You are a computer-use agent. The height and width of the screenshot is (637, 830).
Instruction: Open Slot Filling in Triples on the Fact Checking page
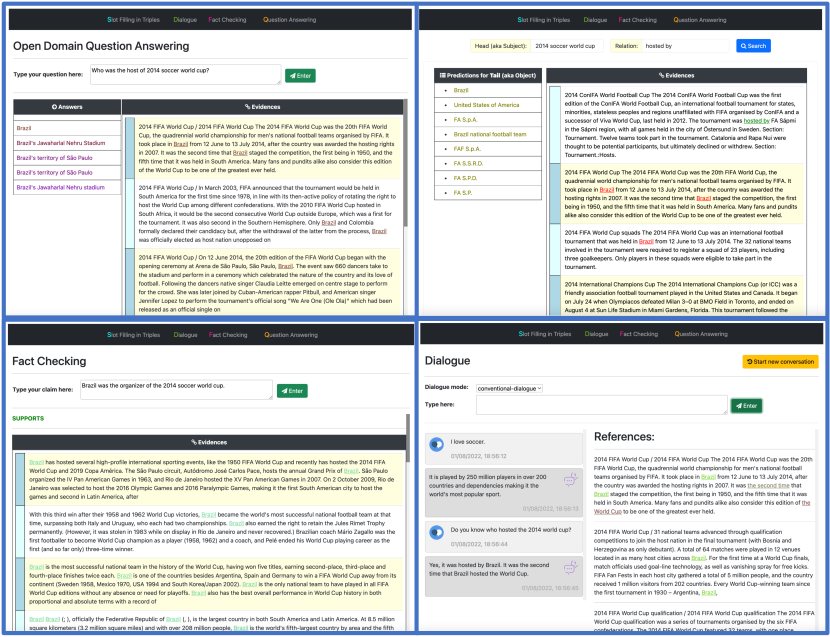click(x=133, y=335)
